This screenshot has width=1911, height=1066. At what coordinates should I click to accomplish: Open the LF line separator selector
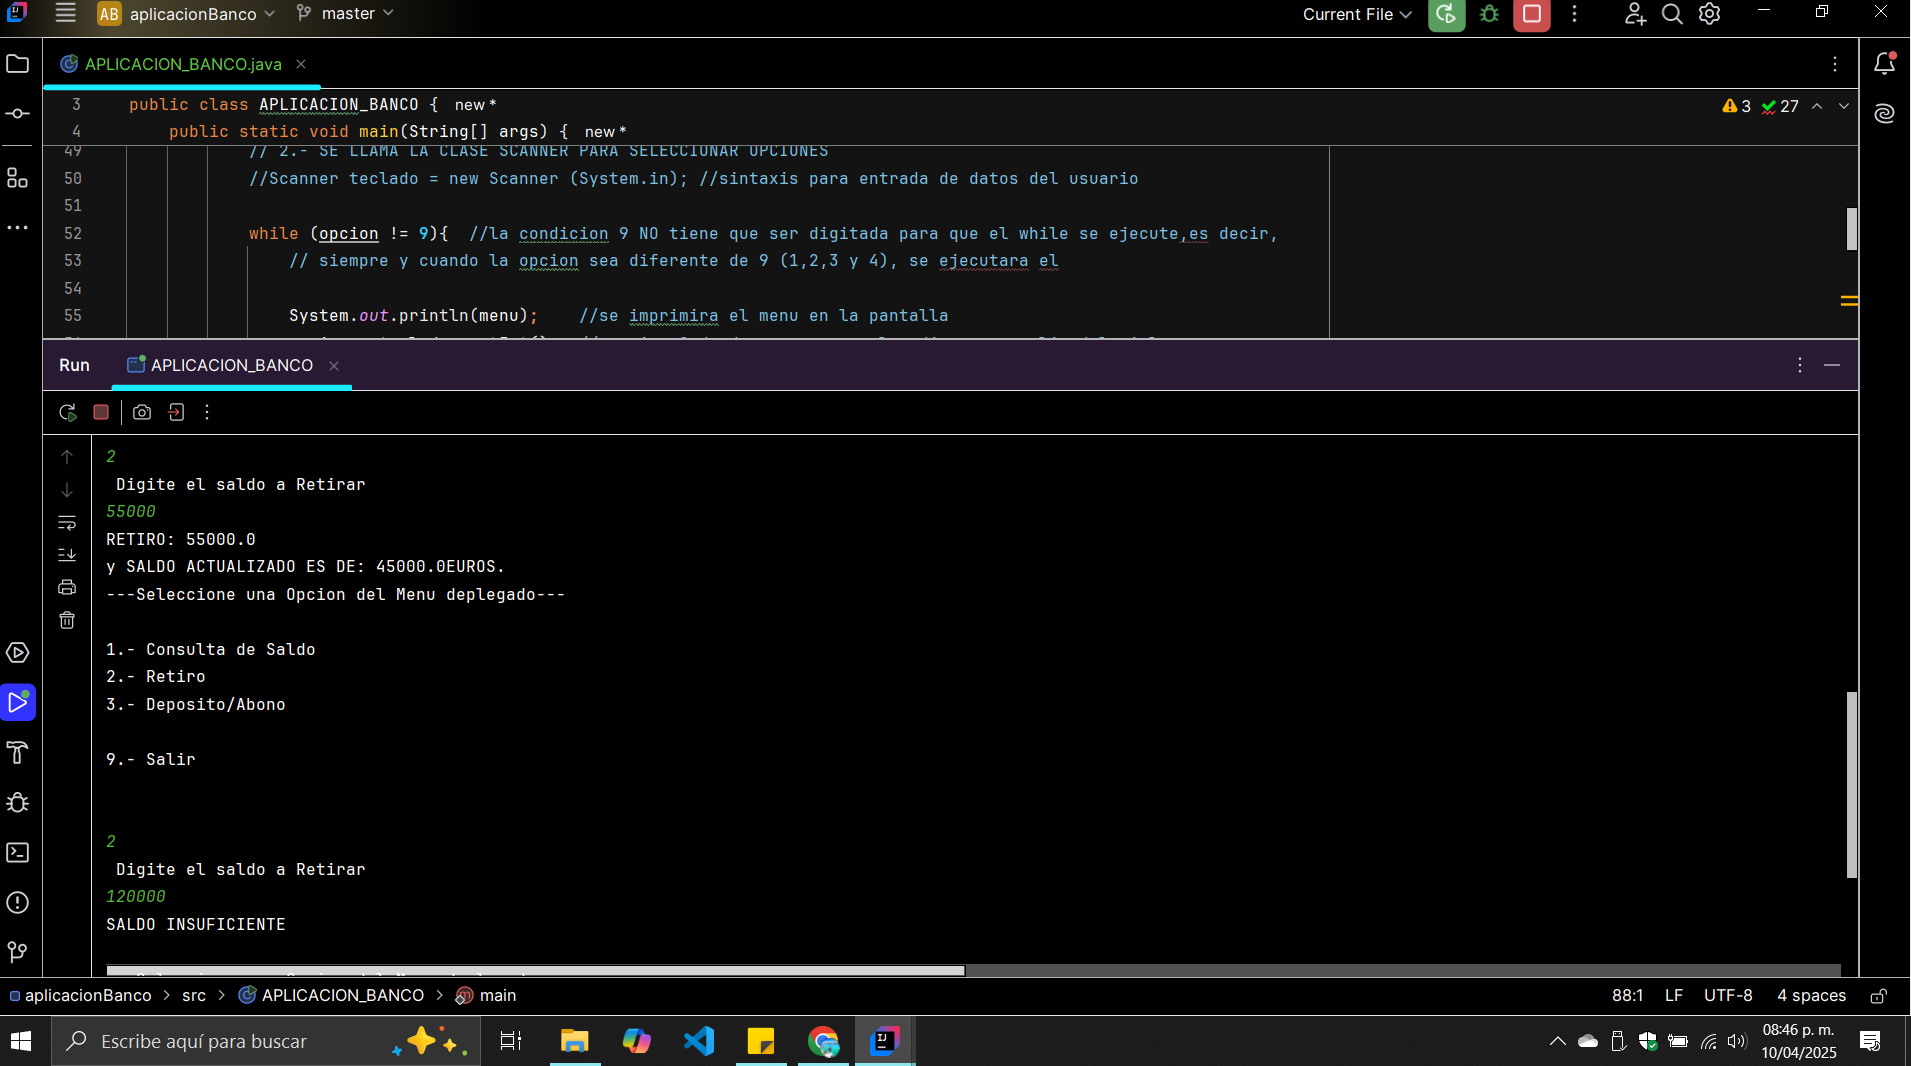(x=1674, y=996)
